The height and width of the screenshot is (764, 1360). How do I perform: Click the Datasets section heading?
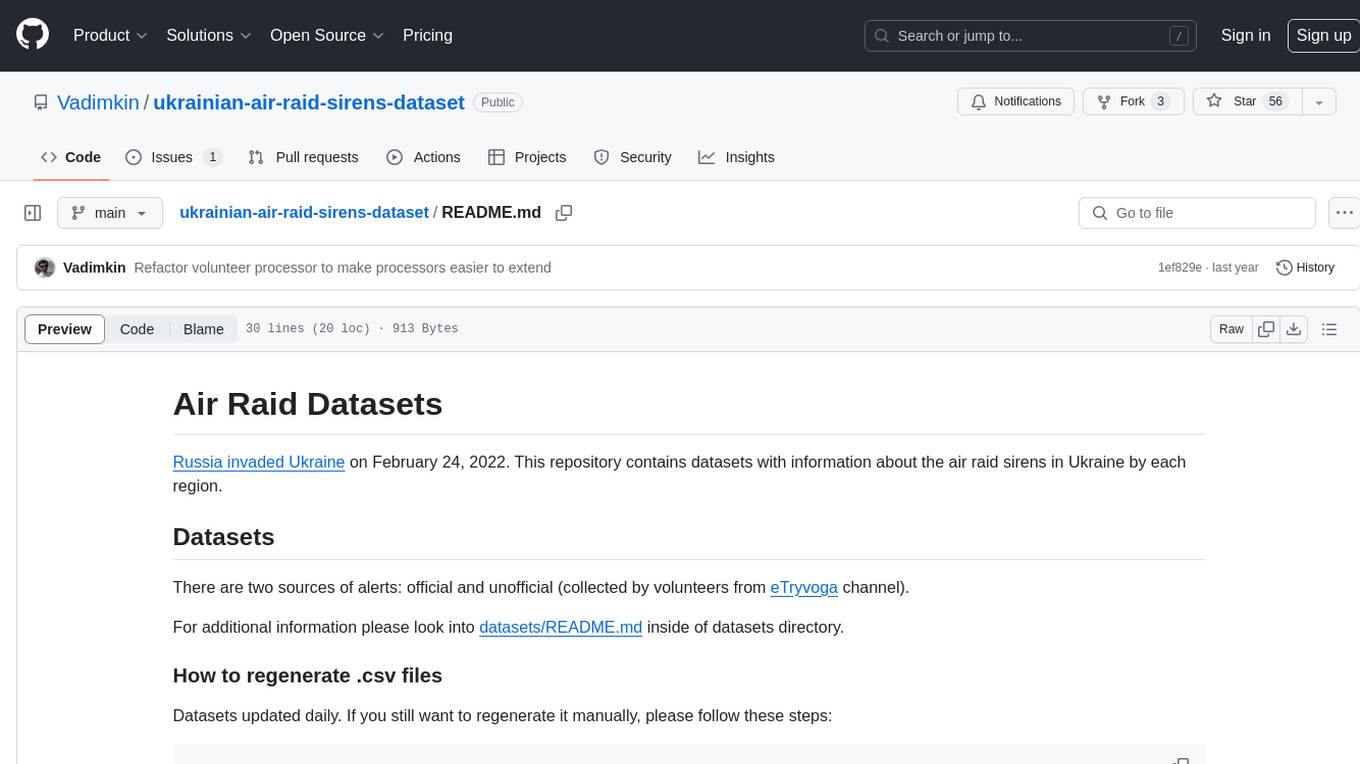[x=224, y=537]
